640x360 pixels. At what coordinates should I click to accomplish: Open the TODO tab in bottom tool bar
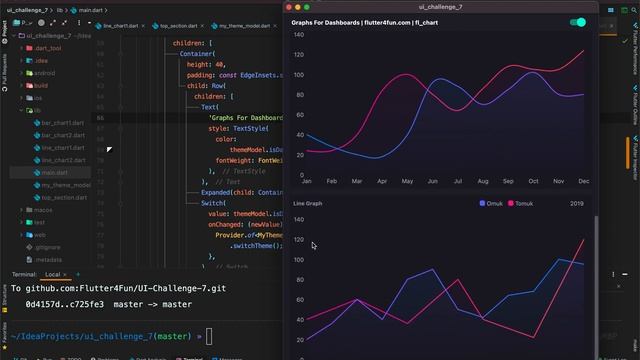tap(71, 358)
